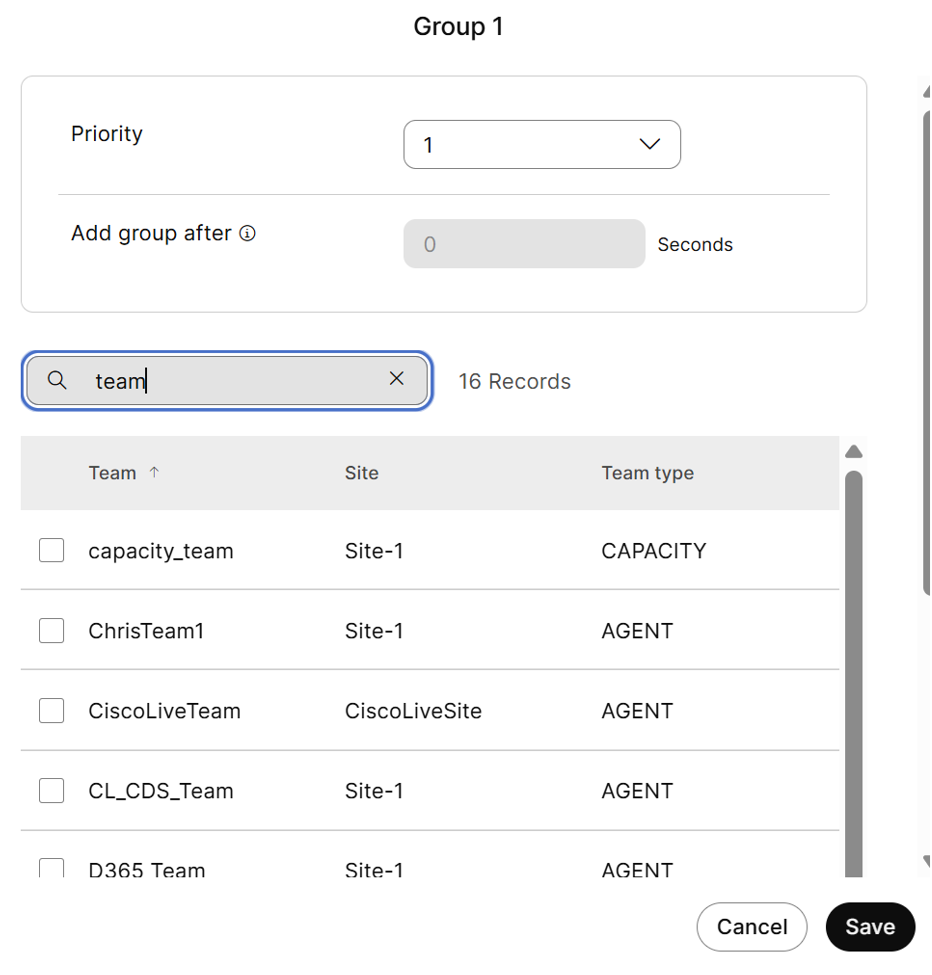932x975 pixels.
Task: Enable the CL_CDS_Team checkbox
Action: pyautogui.click(x=52, y=791)
